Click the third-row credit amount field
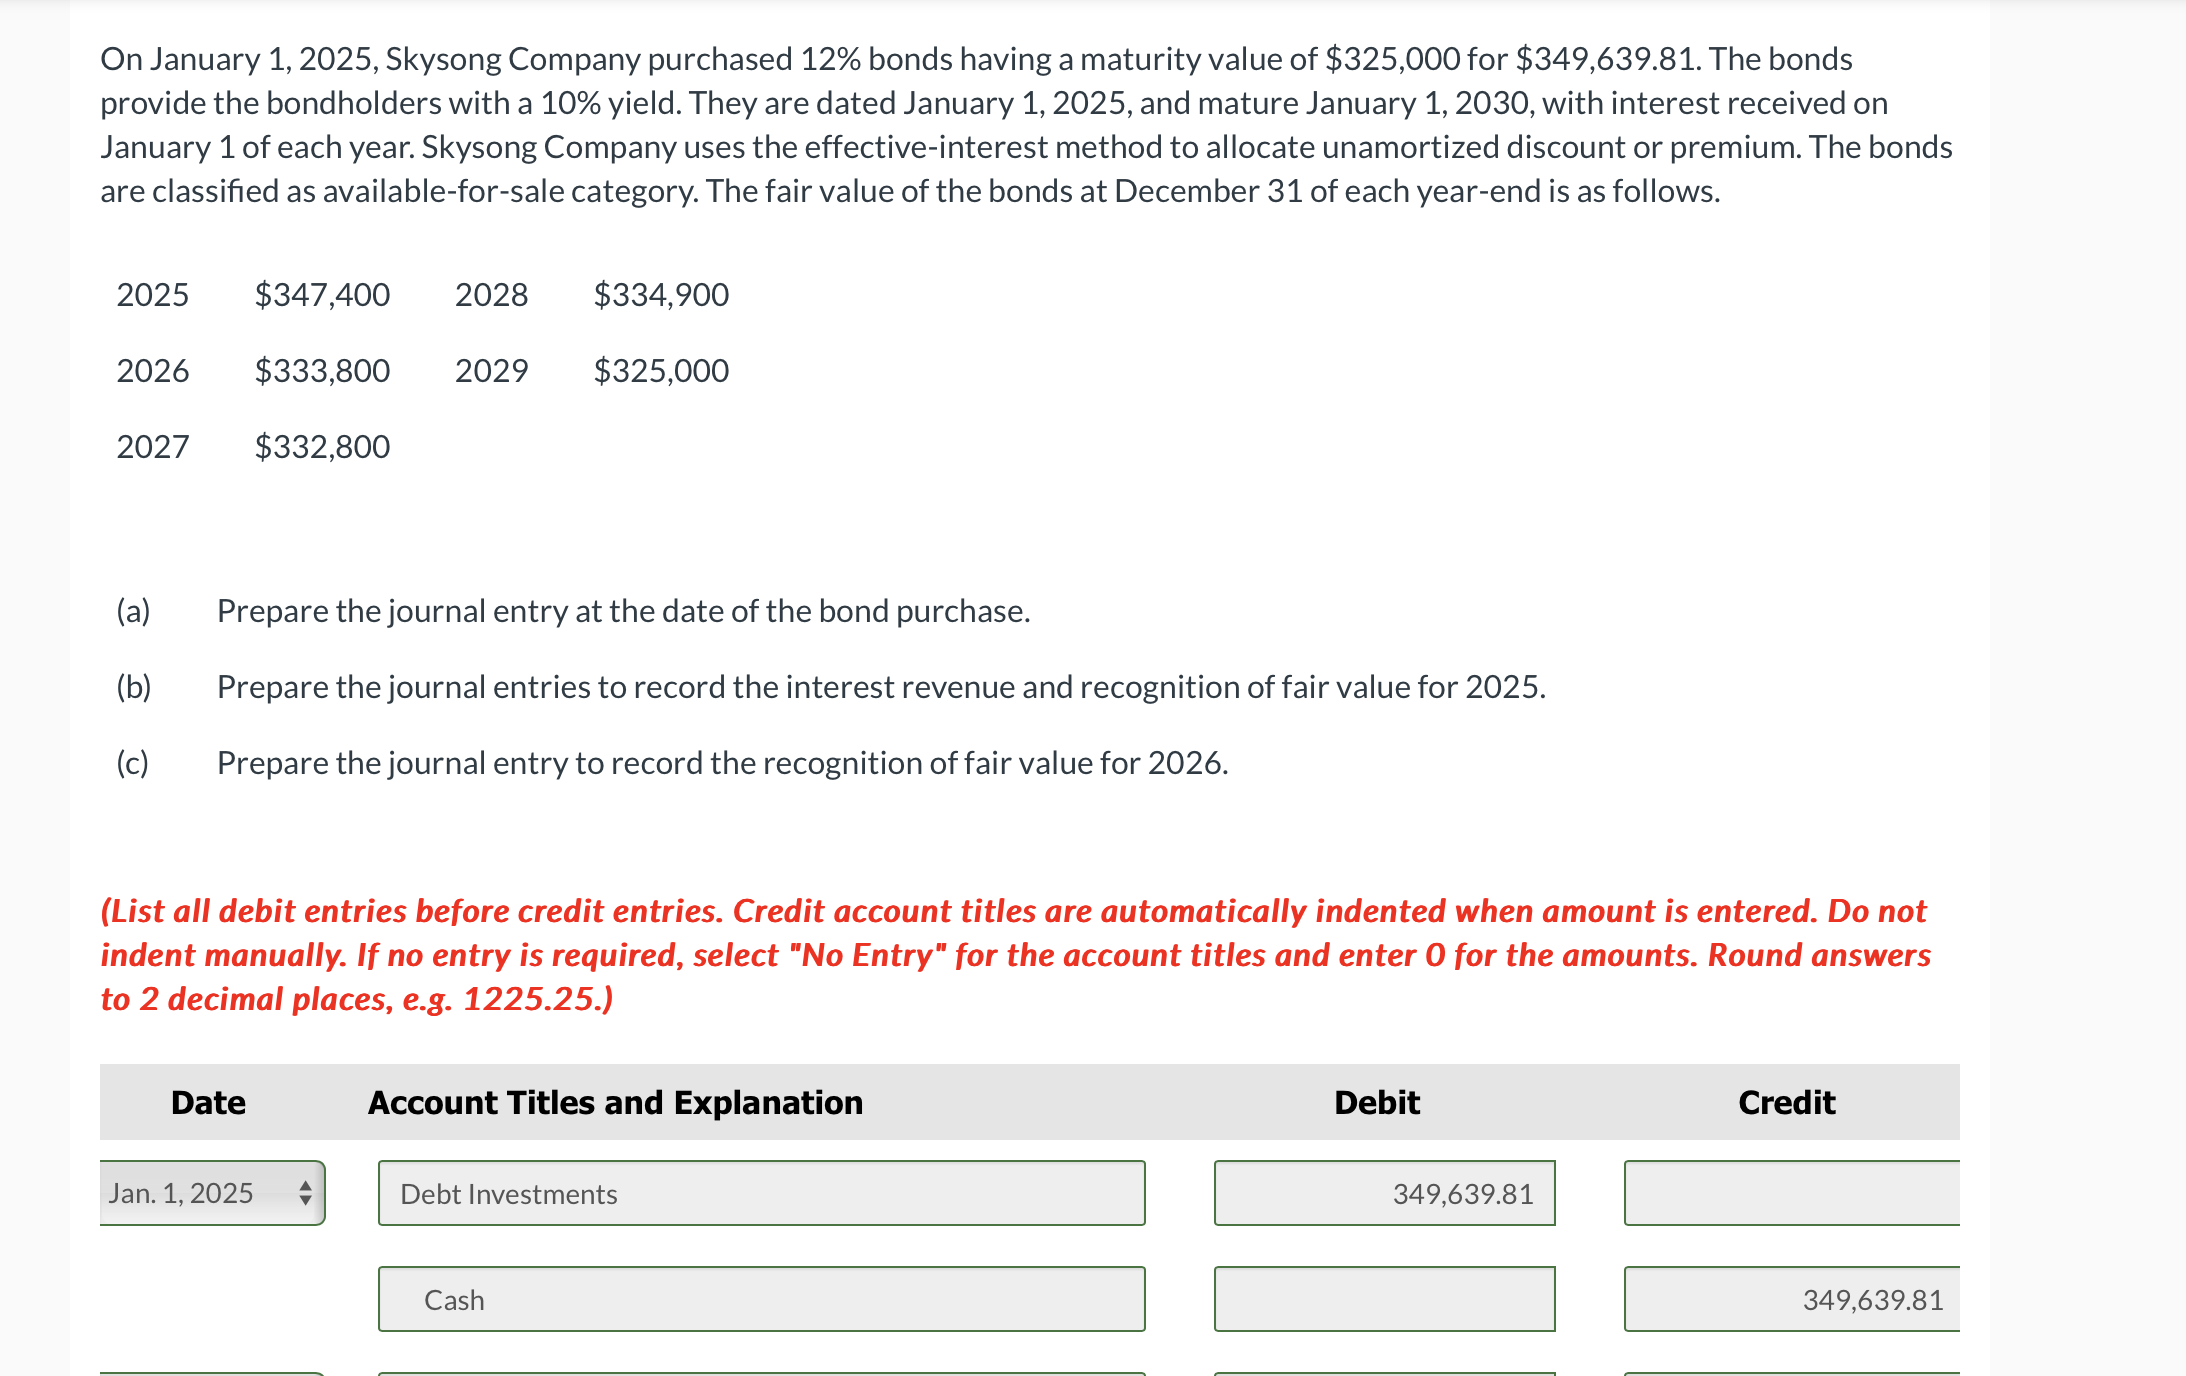2186x1376 pixels. tap(1791, 1372)
